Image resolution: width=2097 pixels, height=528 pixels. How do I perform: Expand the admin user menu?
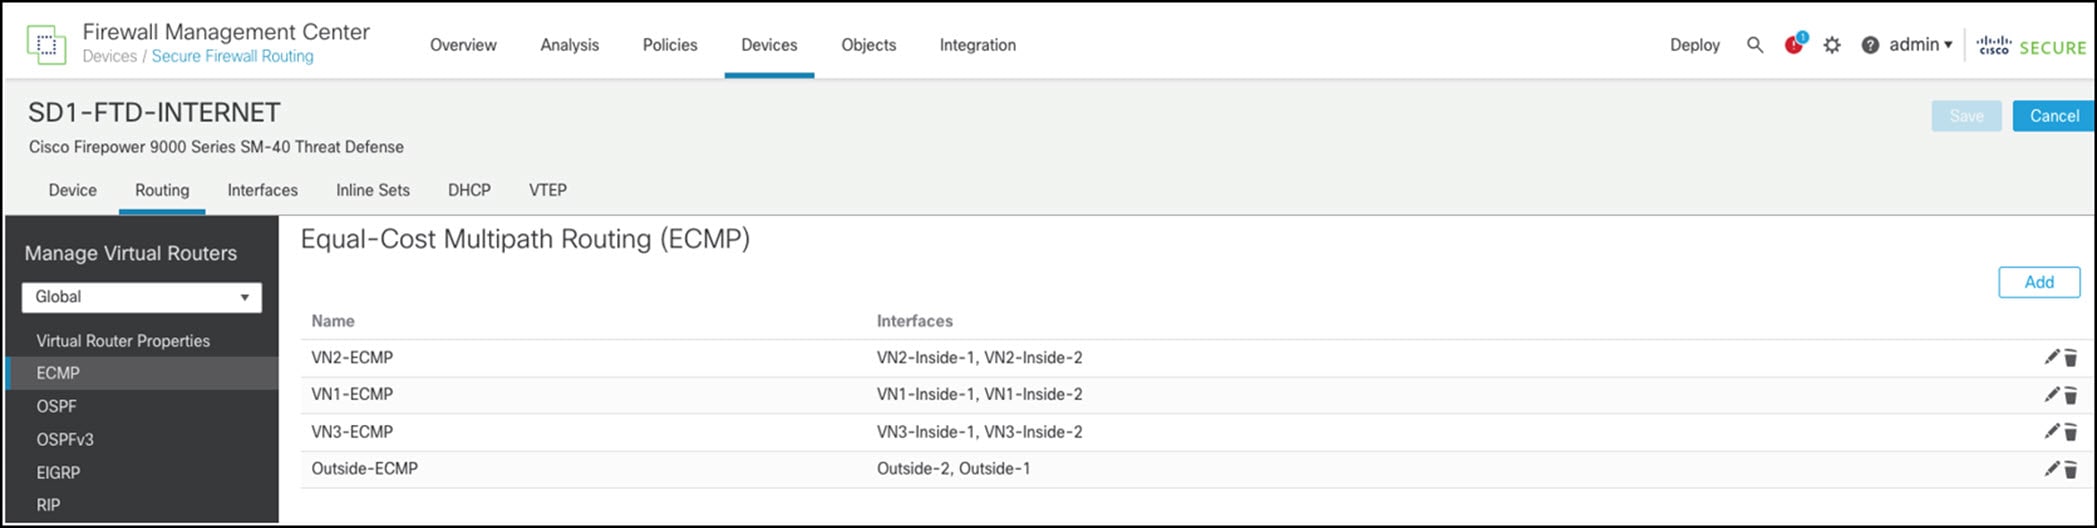(1920, 44)
